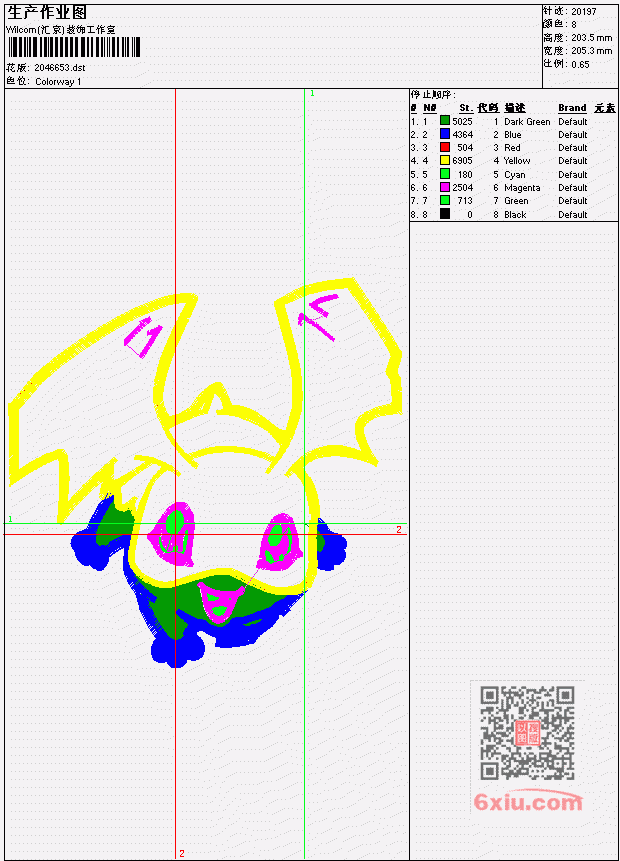Select the Magenta color swatch in row 6
Image resolution: width=620 pixels, height=861 pixels.
(445, 187)
